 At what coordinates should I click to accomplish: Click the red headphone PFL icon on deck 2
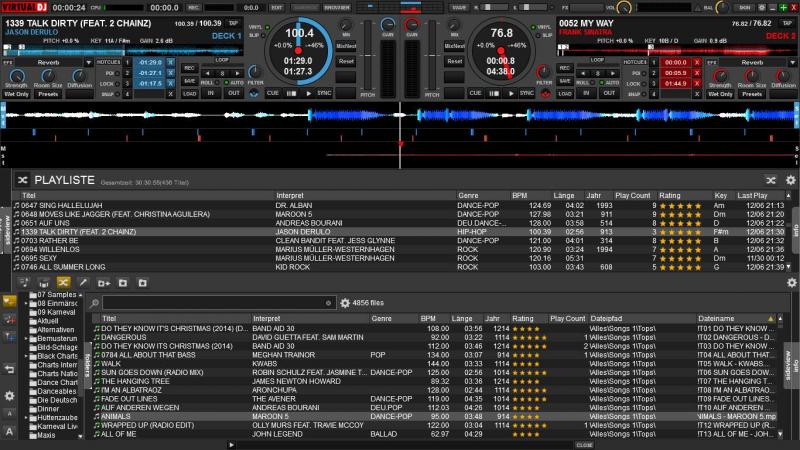(x=545, y=94)
